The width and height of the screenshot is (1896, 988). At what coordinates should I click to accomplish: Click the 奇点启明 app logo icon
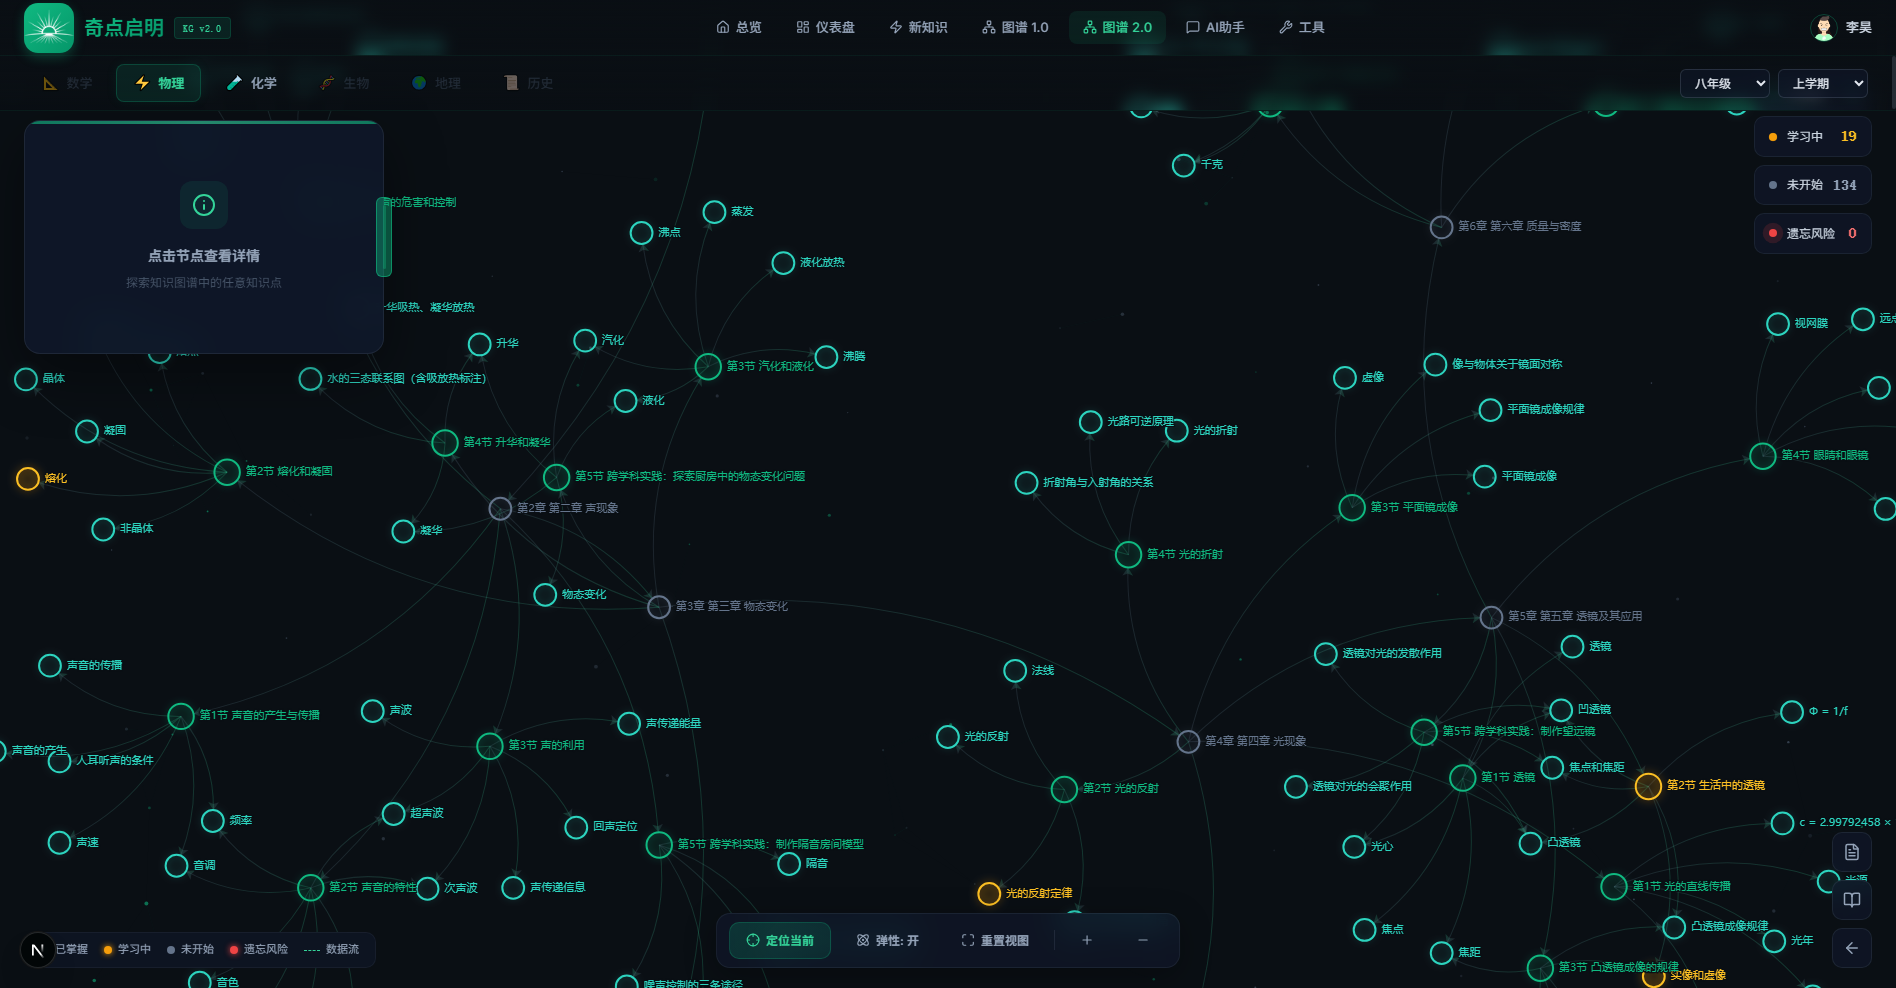click(49, 28)
